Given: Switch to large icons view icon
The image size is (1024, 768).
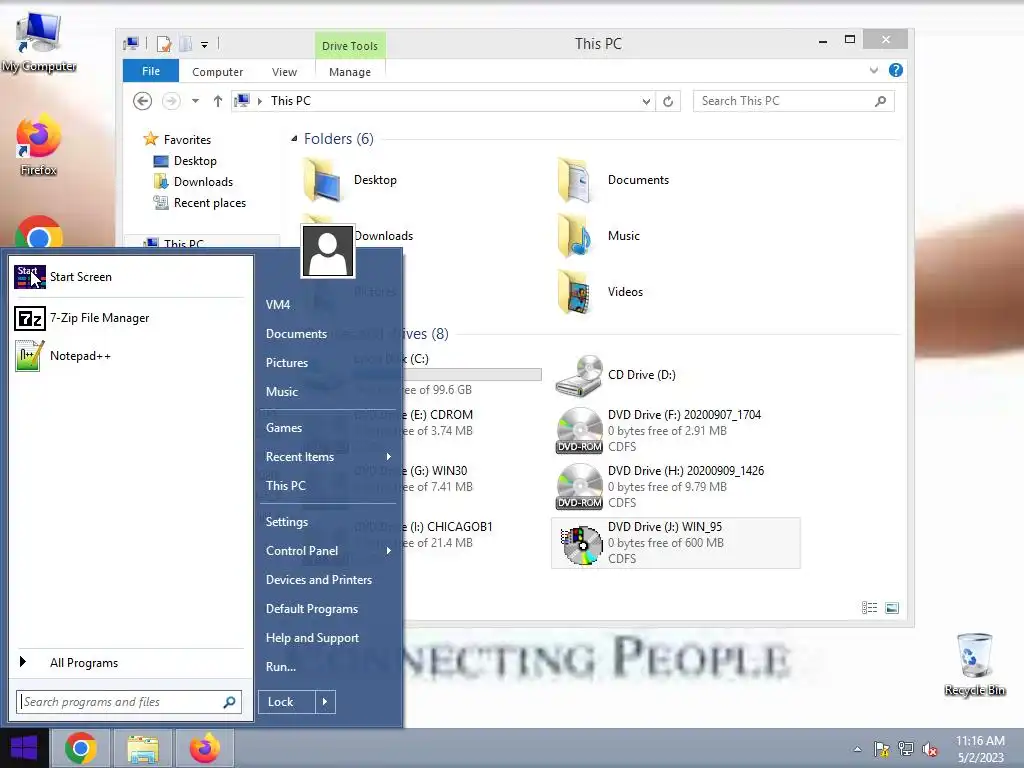Looking at the screenshot, I should click(891, 608).
